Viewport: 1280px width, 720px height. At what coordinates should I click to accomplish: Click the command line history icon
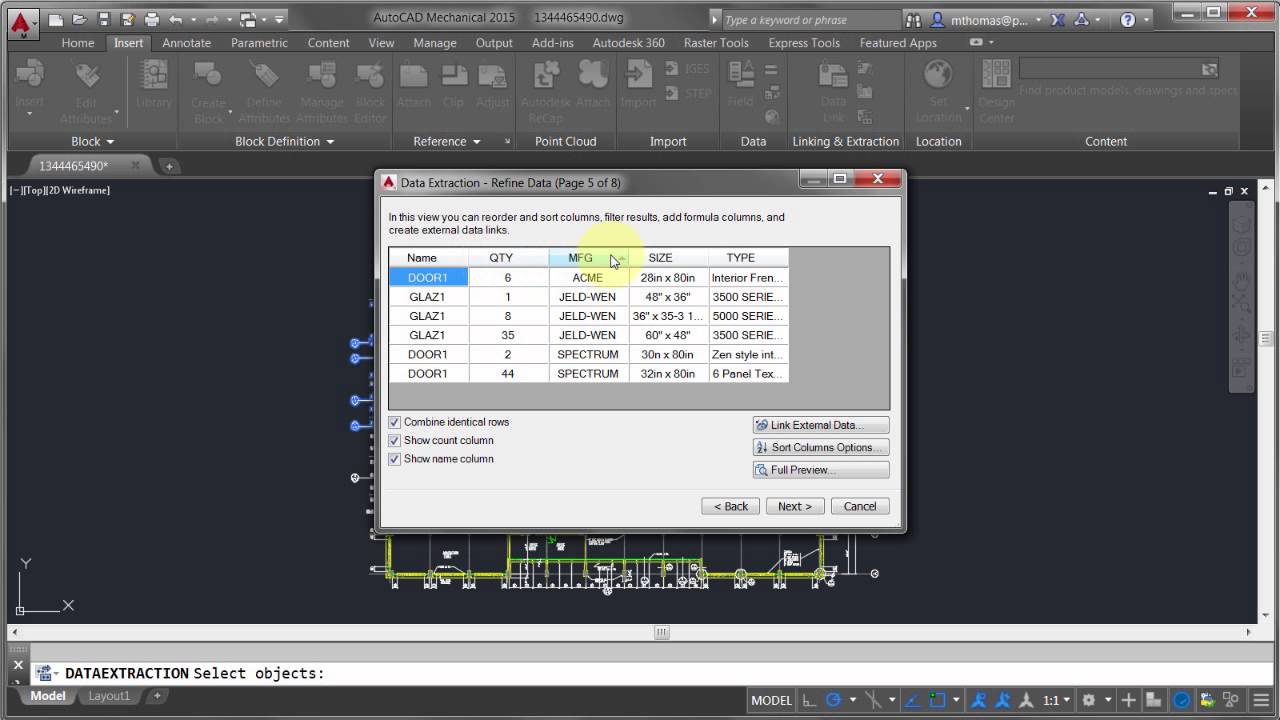pos(44,673)
